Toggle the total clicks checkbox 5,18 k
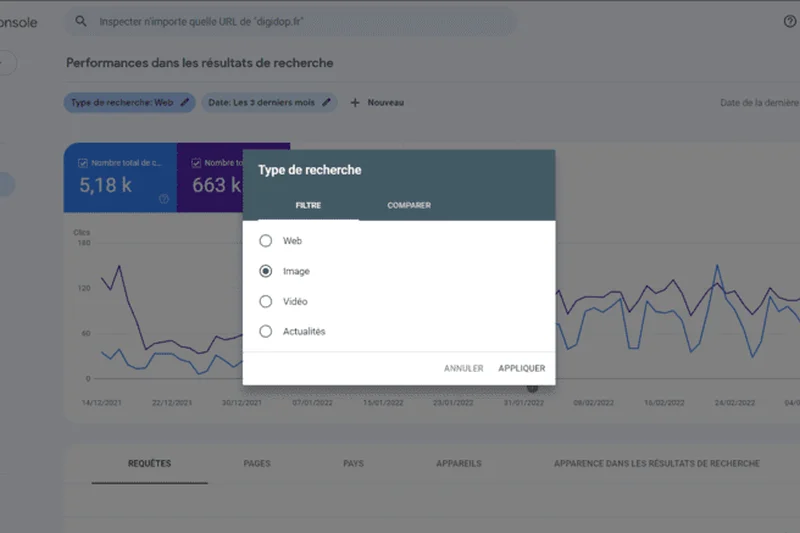The height and width of the screenshot is (533, 800). (x=83, y=163)
